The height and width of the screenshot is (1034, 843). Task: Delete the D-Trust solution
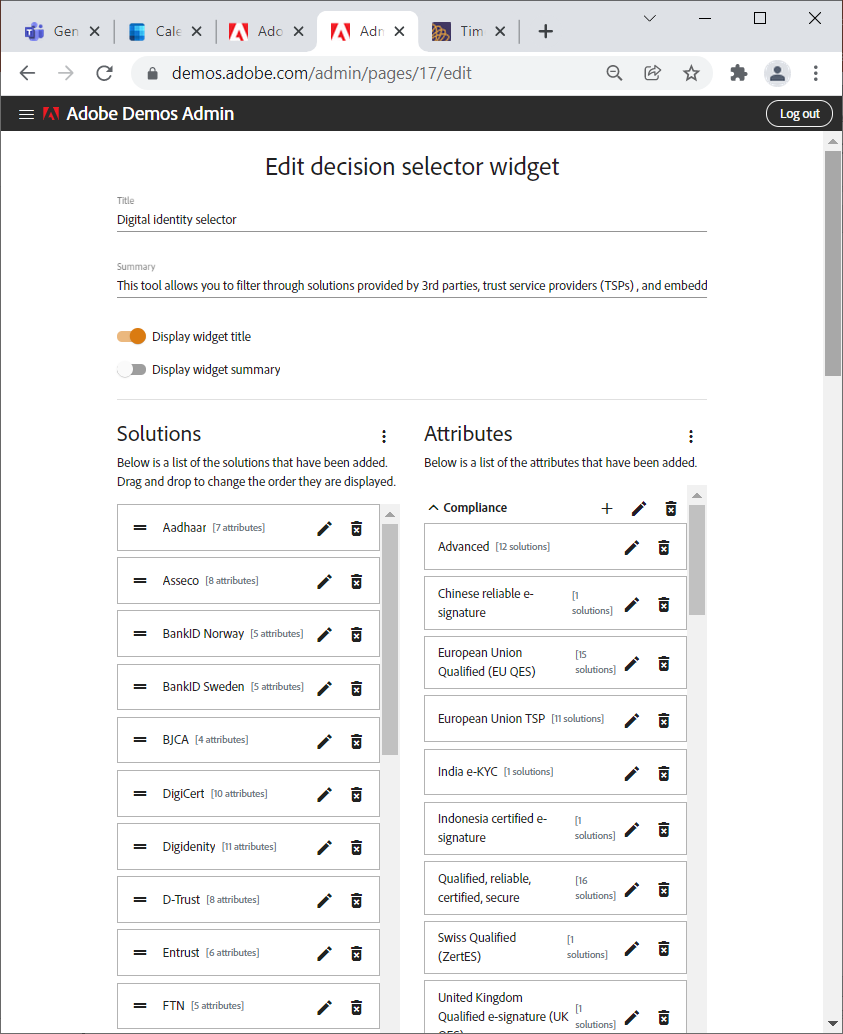tap(356, 900)
